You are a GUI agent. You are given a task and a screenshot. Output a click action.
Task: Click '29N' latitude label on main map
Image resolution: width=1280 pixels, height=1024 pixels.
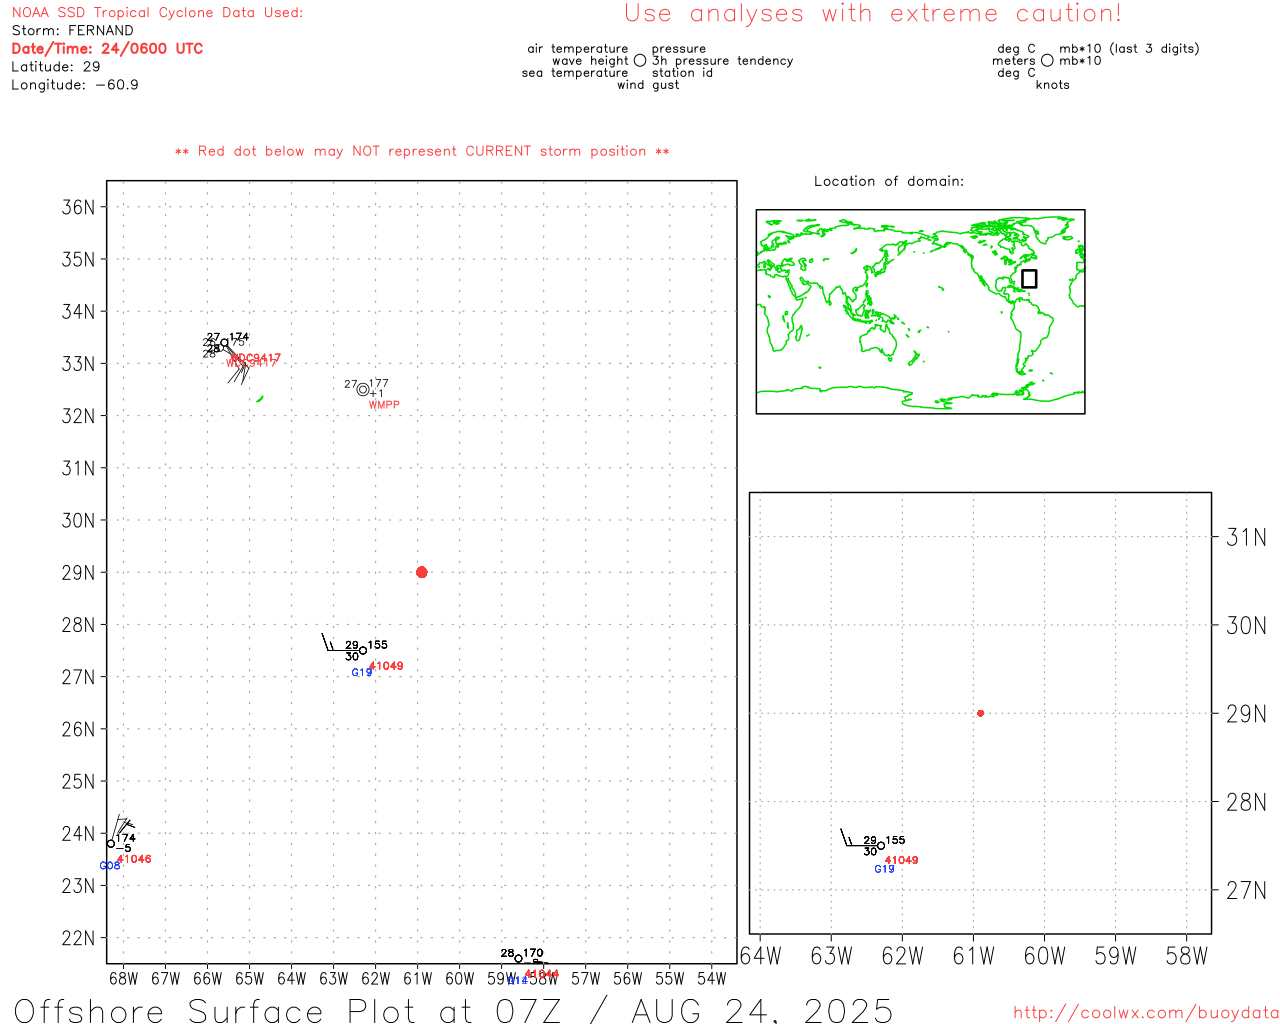pos(79,573)
